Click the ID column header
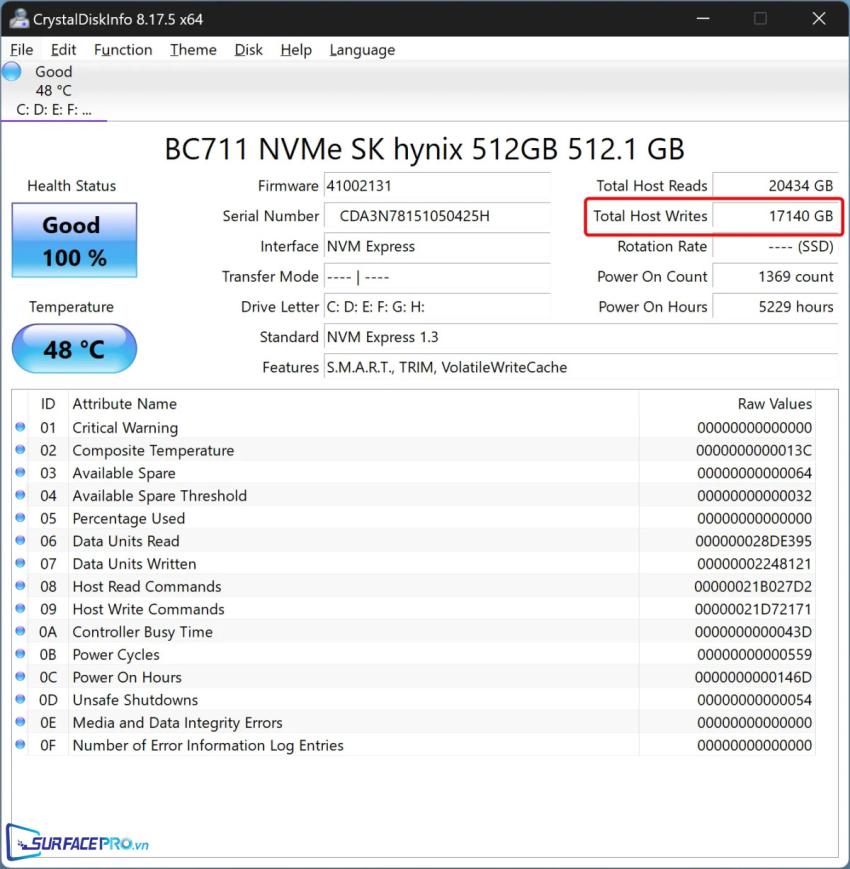The height and width of the screenshot is (869, 850). [48, 404]
